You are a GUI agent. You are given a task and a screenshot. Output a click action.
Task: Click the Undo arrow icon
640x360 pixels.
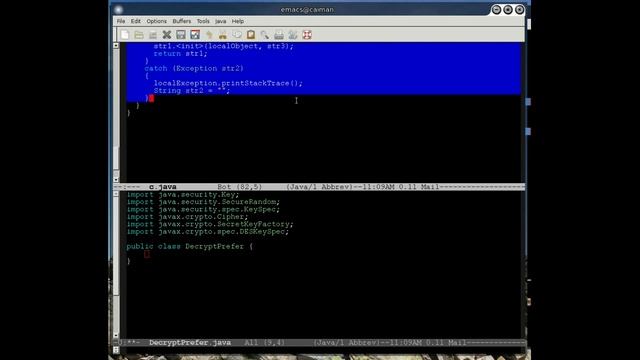click(x=209, y=35)
